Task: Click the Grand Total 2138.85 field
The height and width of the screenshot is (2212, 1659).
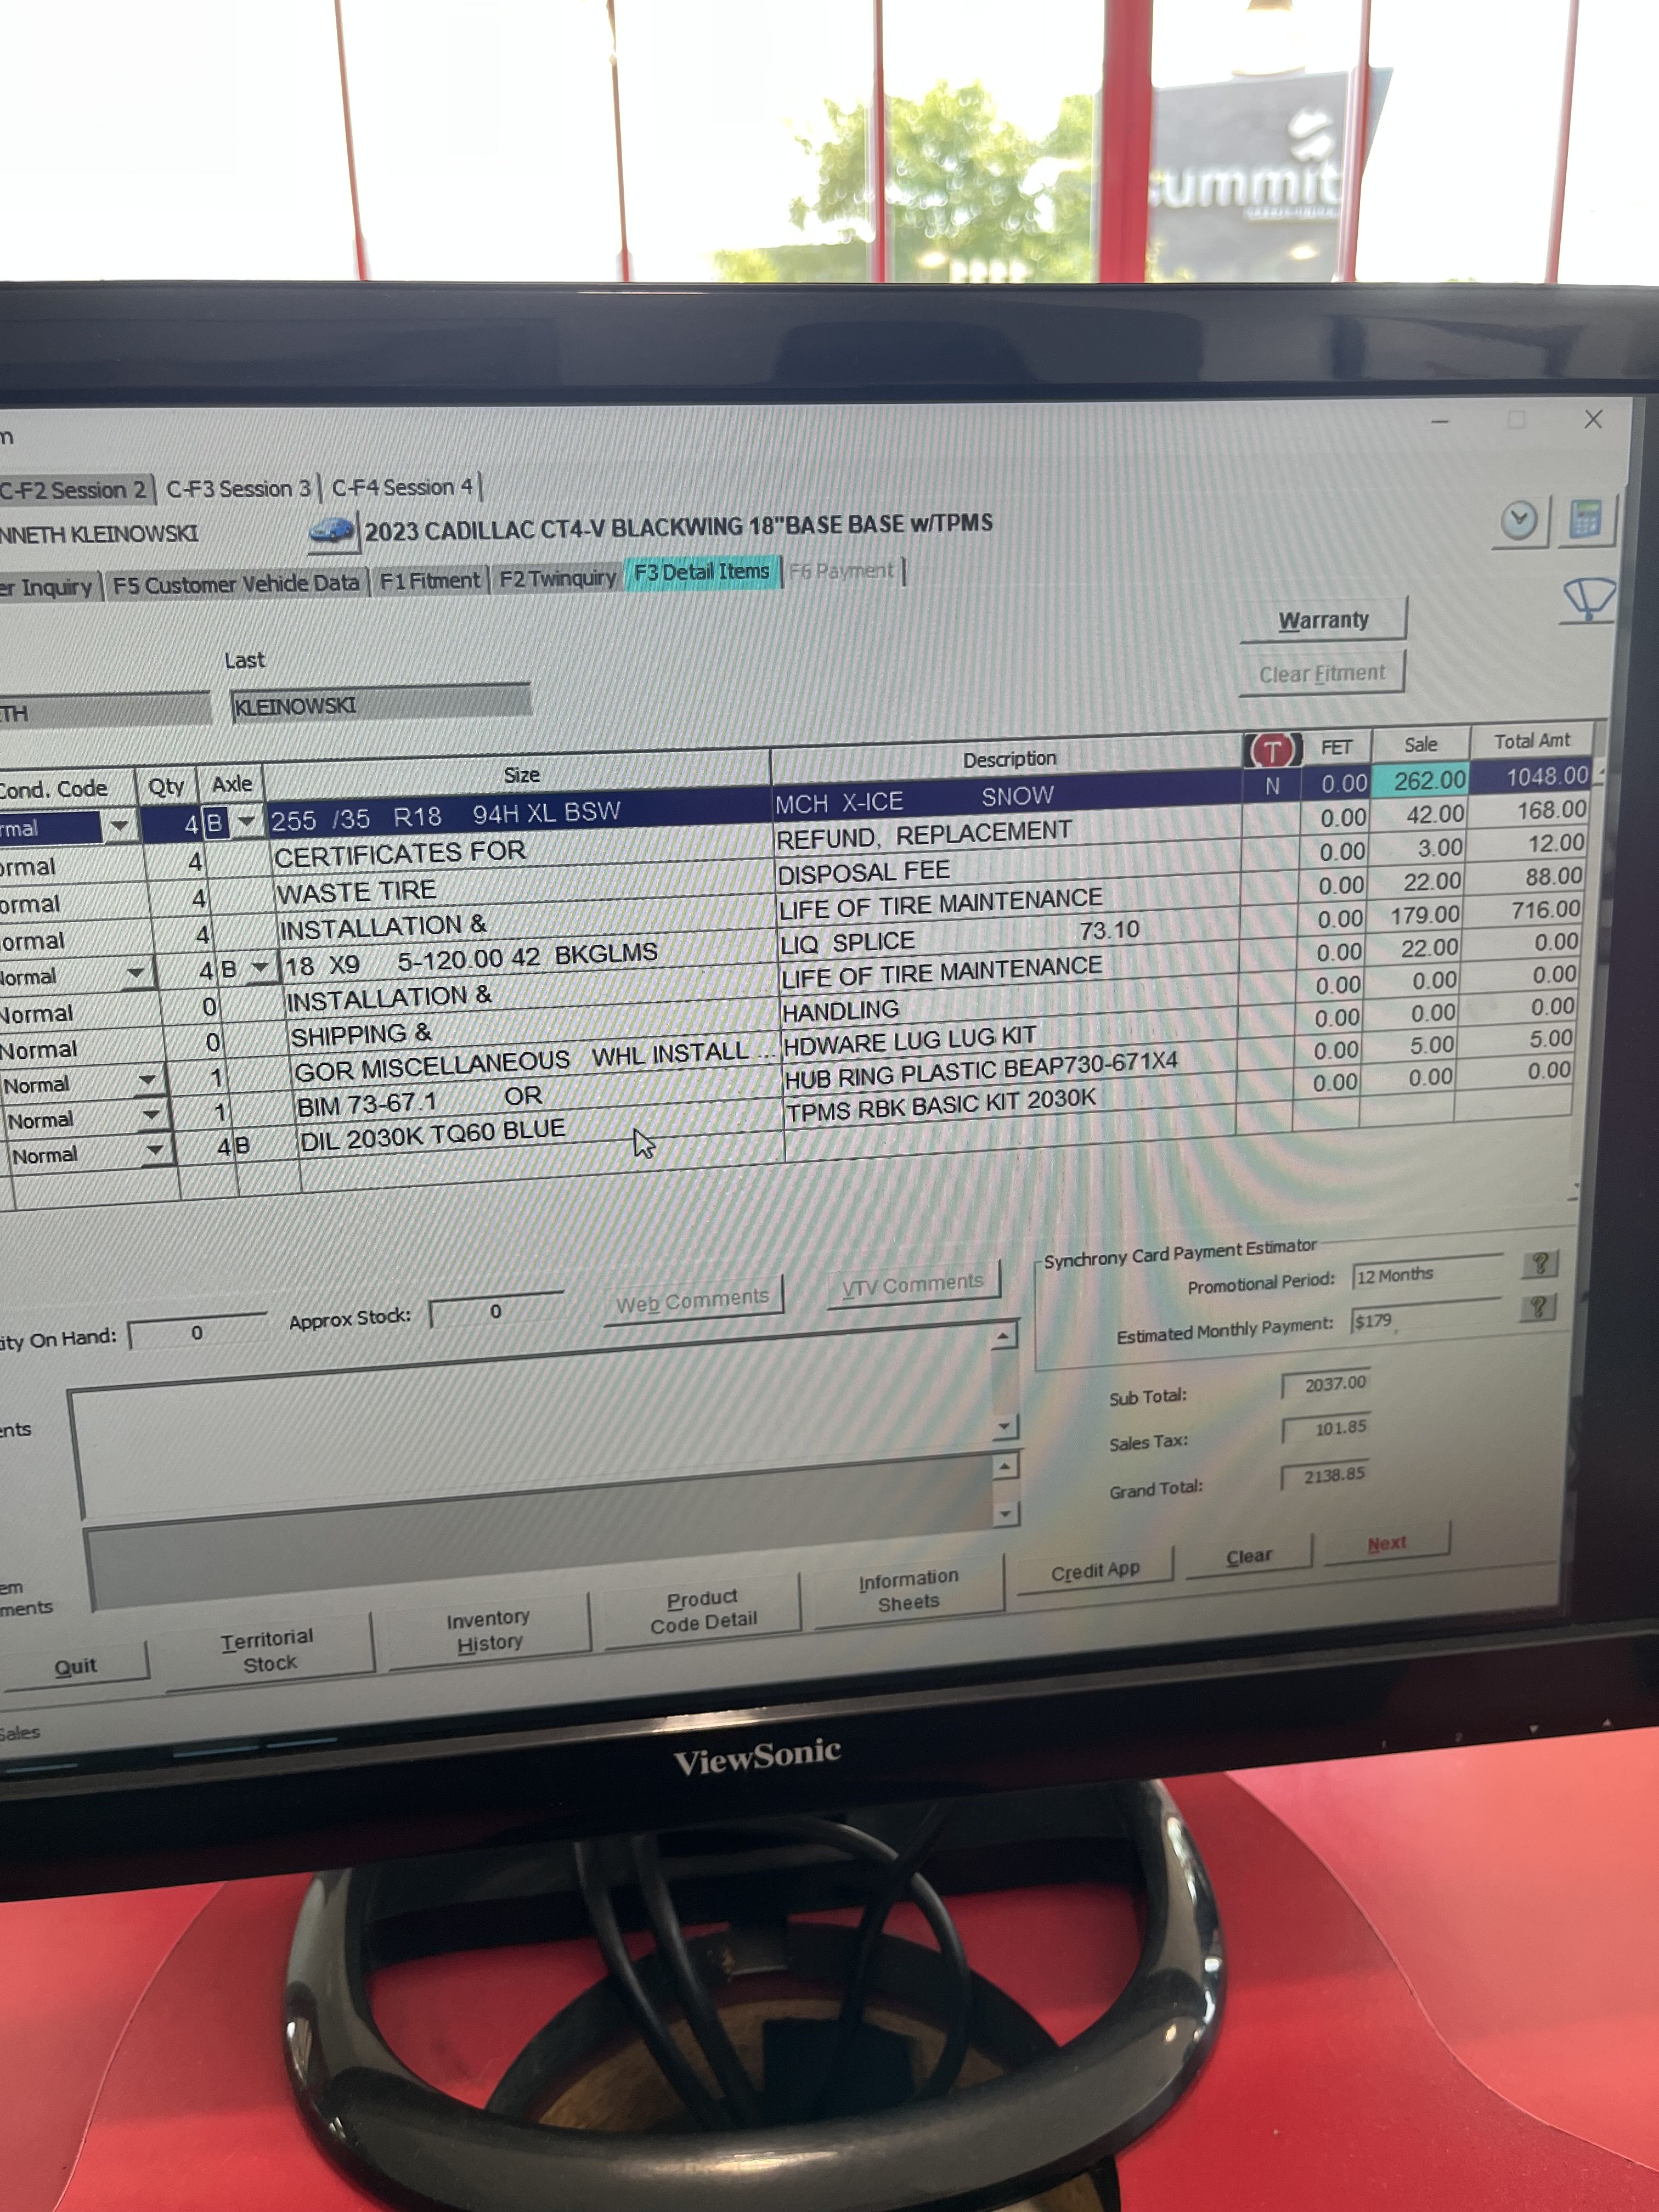Action: [1324, 1476]
